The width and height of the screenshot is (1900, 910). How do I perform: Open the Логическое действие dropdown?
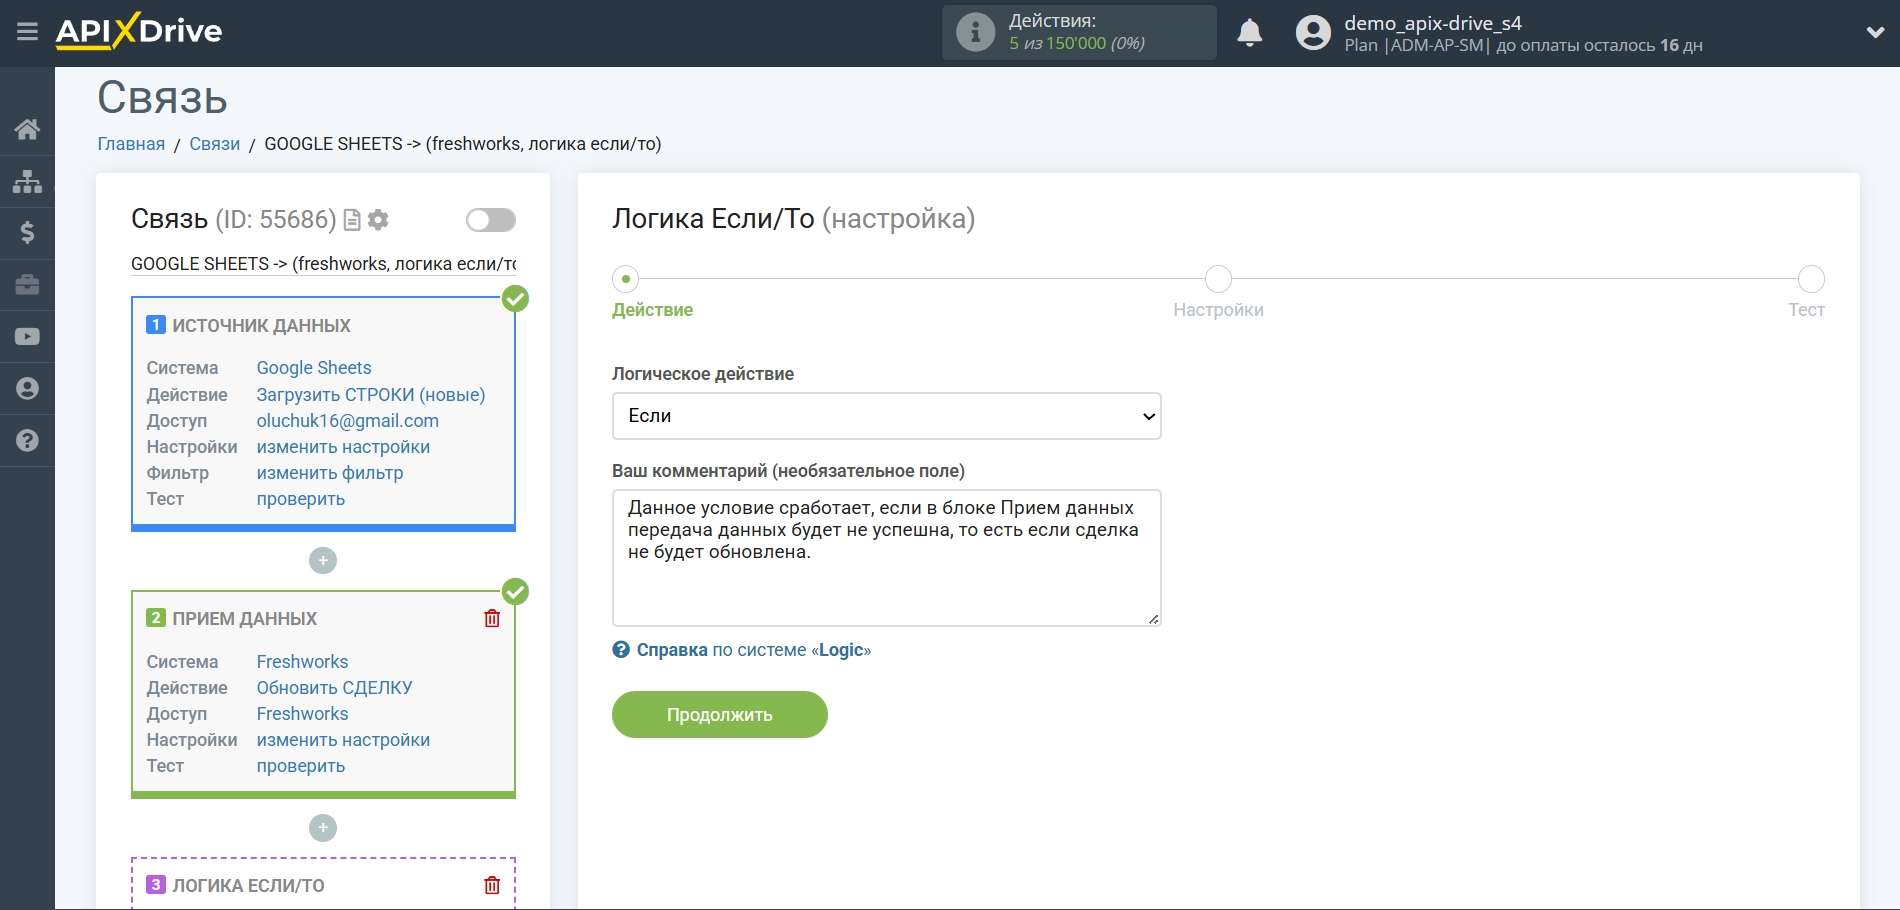coord(886,416)
